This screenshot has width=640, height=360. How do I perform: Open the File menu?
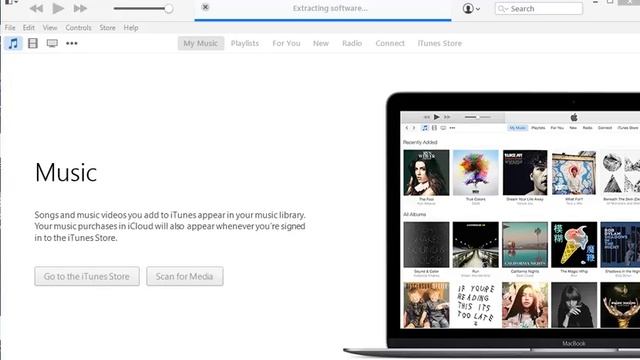point(10,28)
